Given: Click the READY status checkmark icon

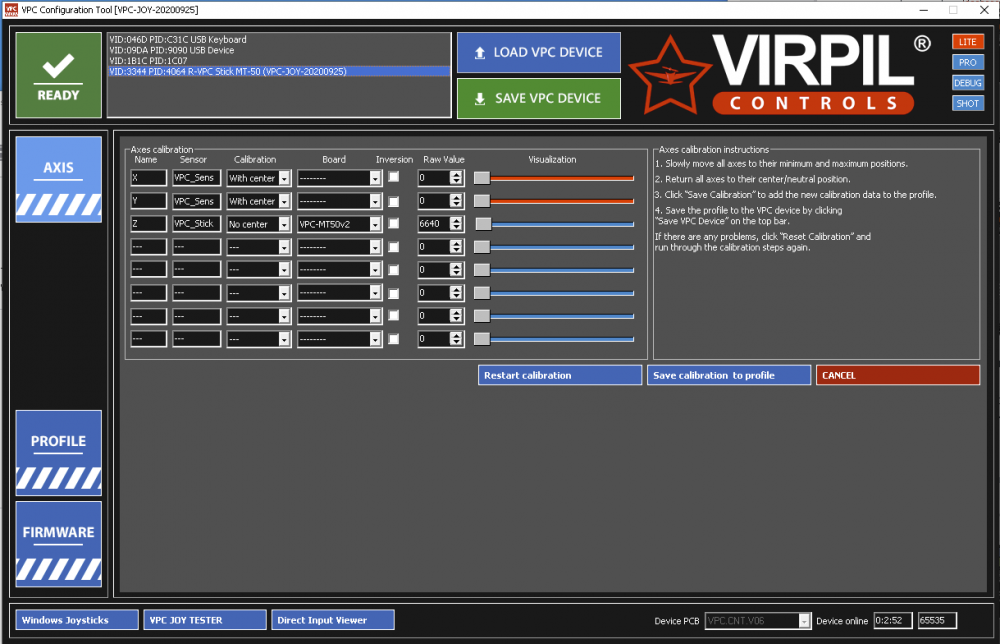Looking at the screenshot, I should [x=58, y=66].
